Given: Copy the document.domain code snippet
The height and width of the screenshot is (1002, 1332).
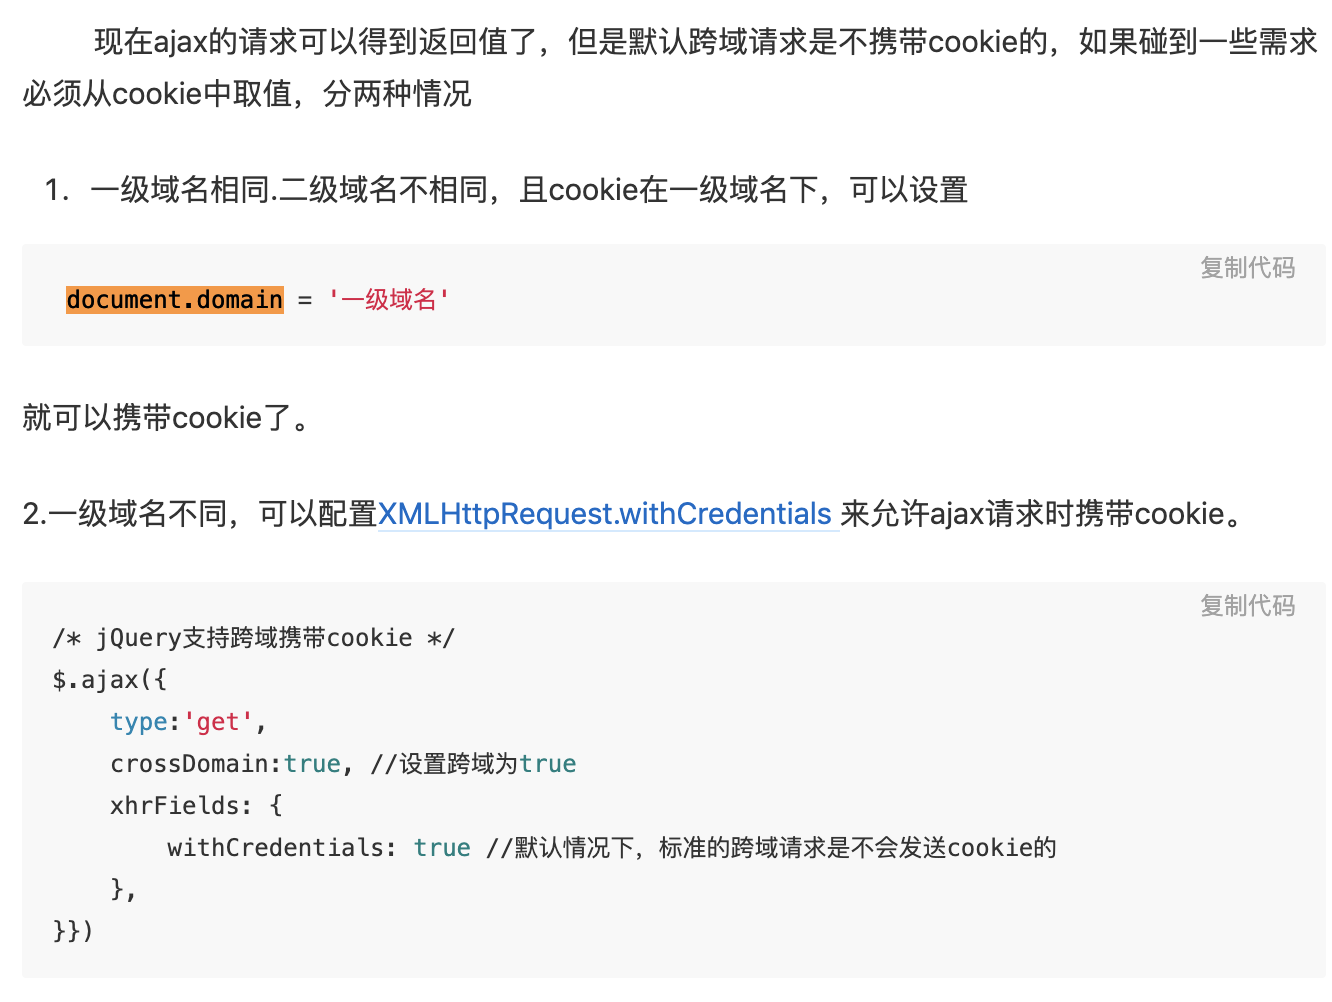Looking at the screenshot, I should 1247,268.
